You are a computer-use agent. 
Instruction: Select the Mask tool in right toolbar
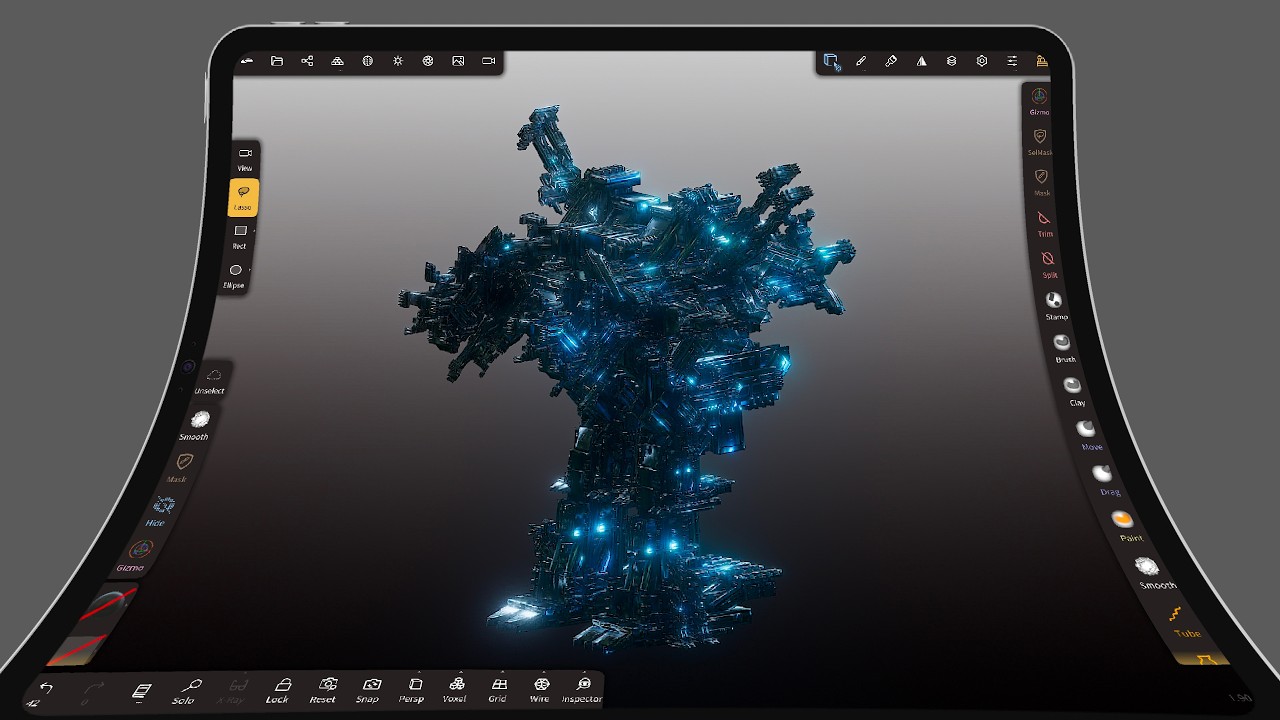click(1042, 181)
